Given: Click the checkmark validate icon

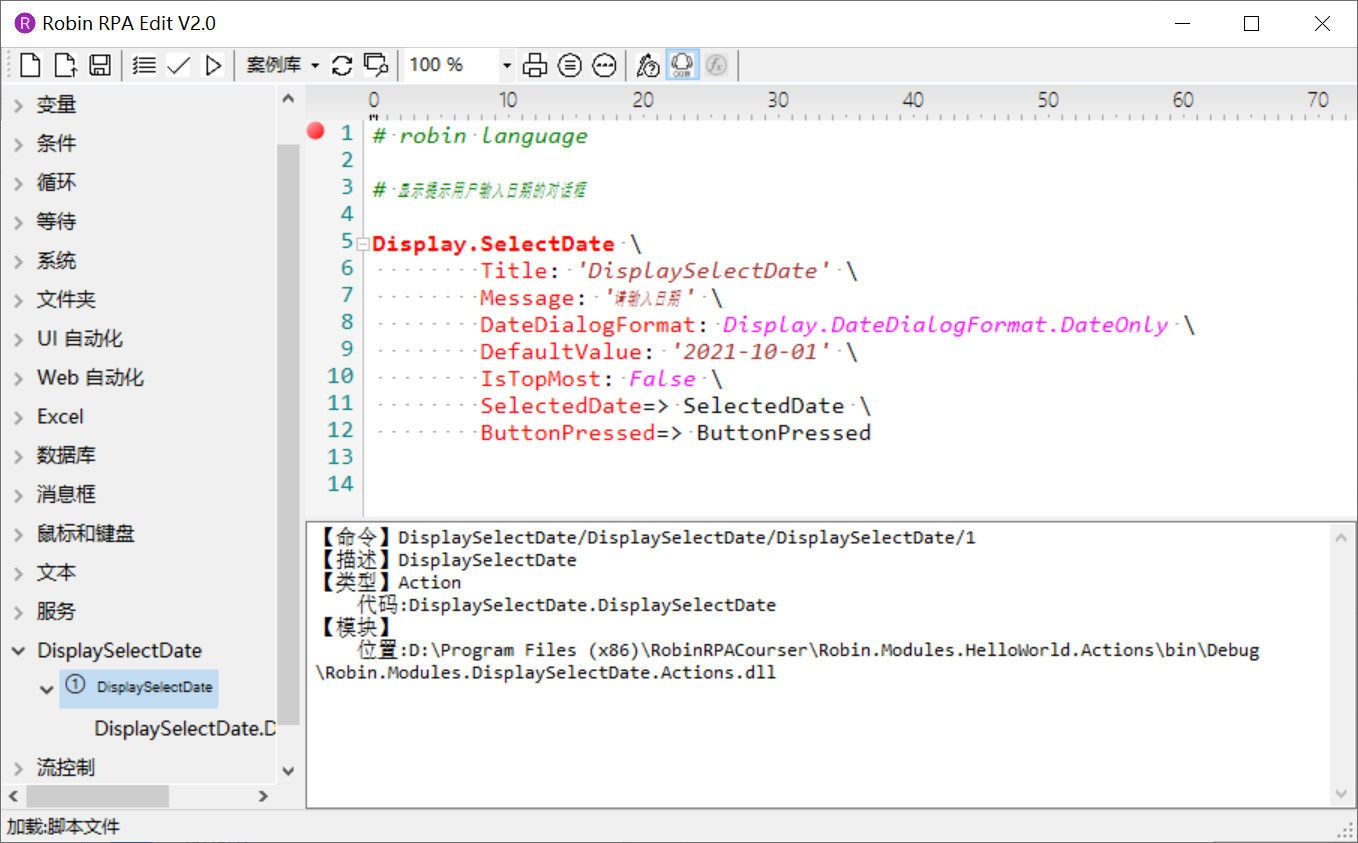Looking at the screenshot, I should pos(178,66).
